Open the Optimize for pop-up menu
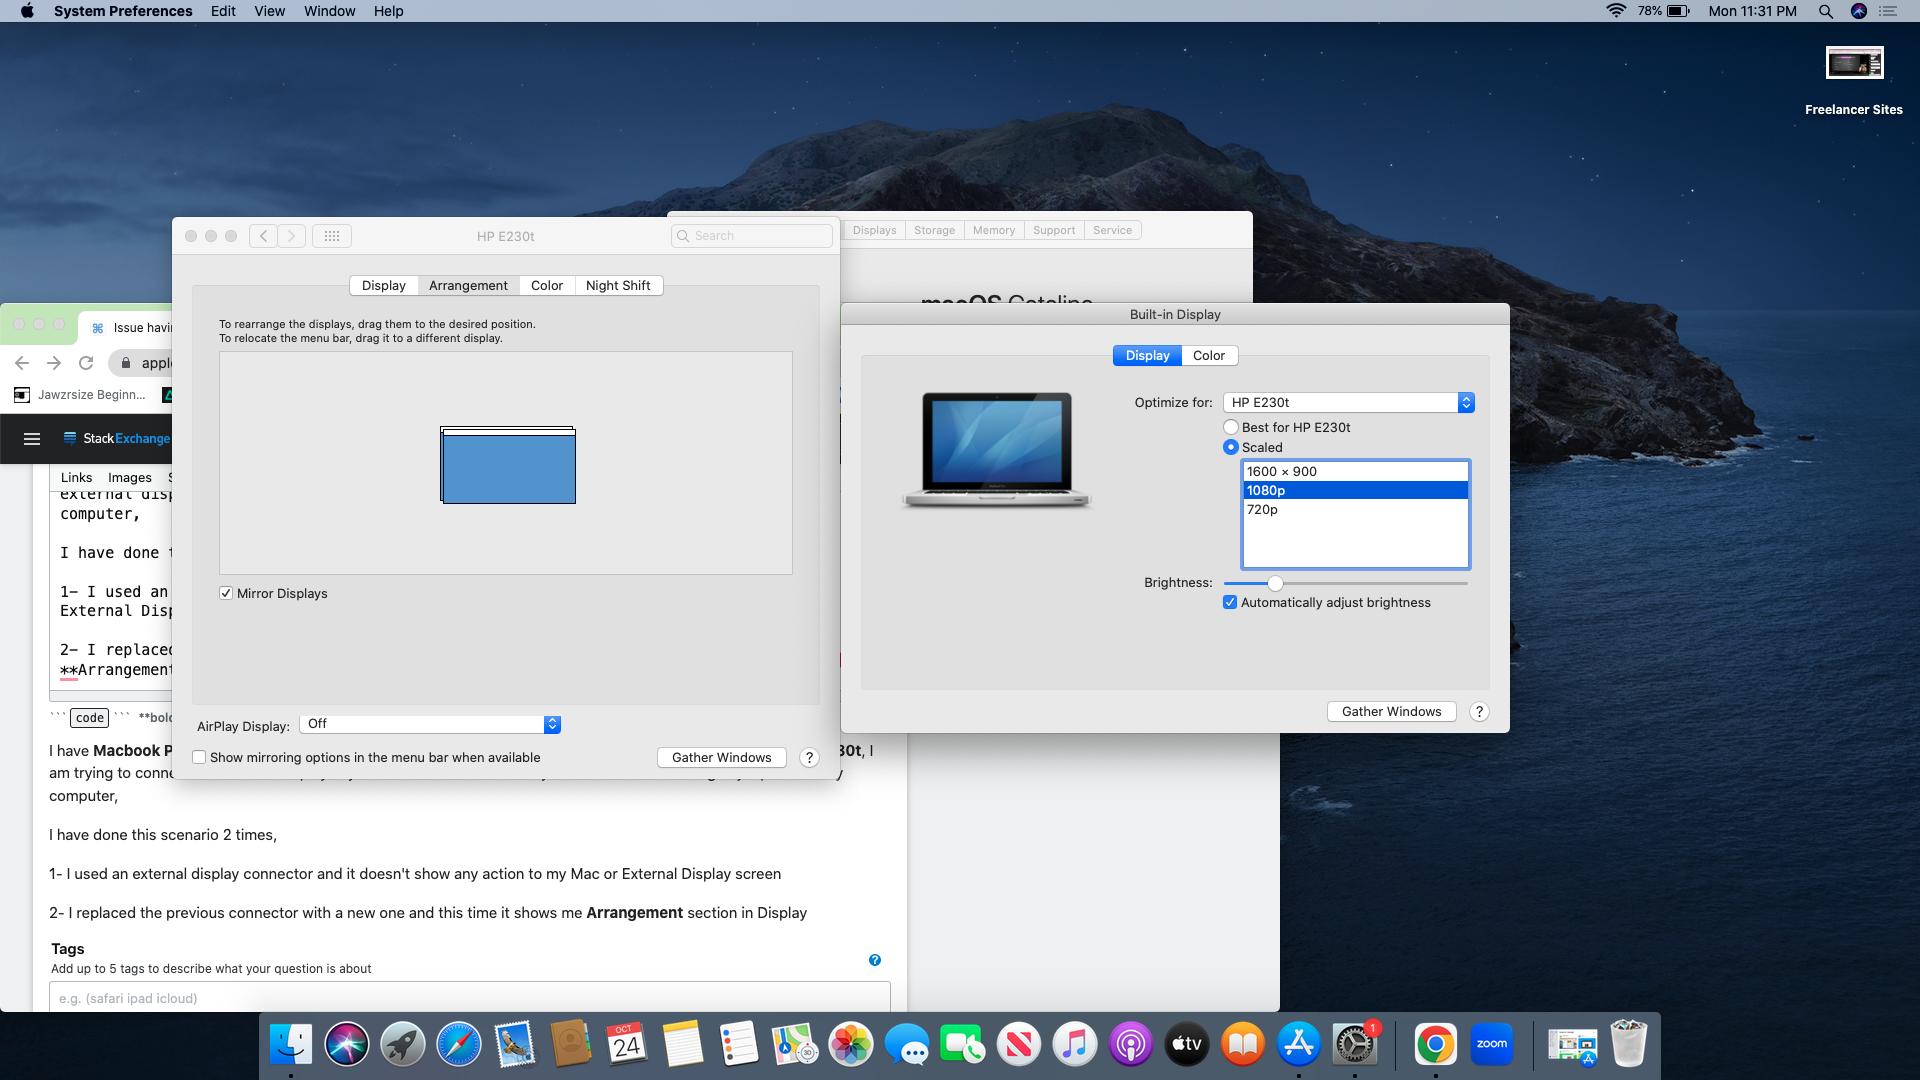 click(x=1348, y=402)
